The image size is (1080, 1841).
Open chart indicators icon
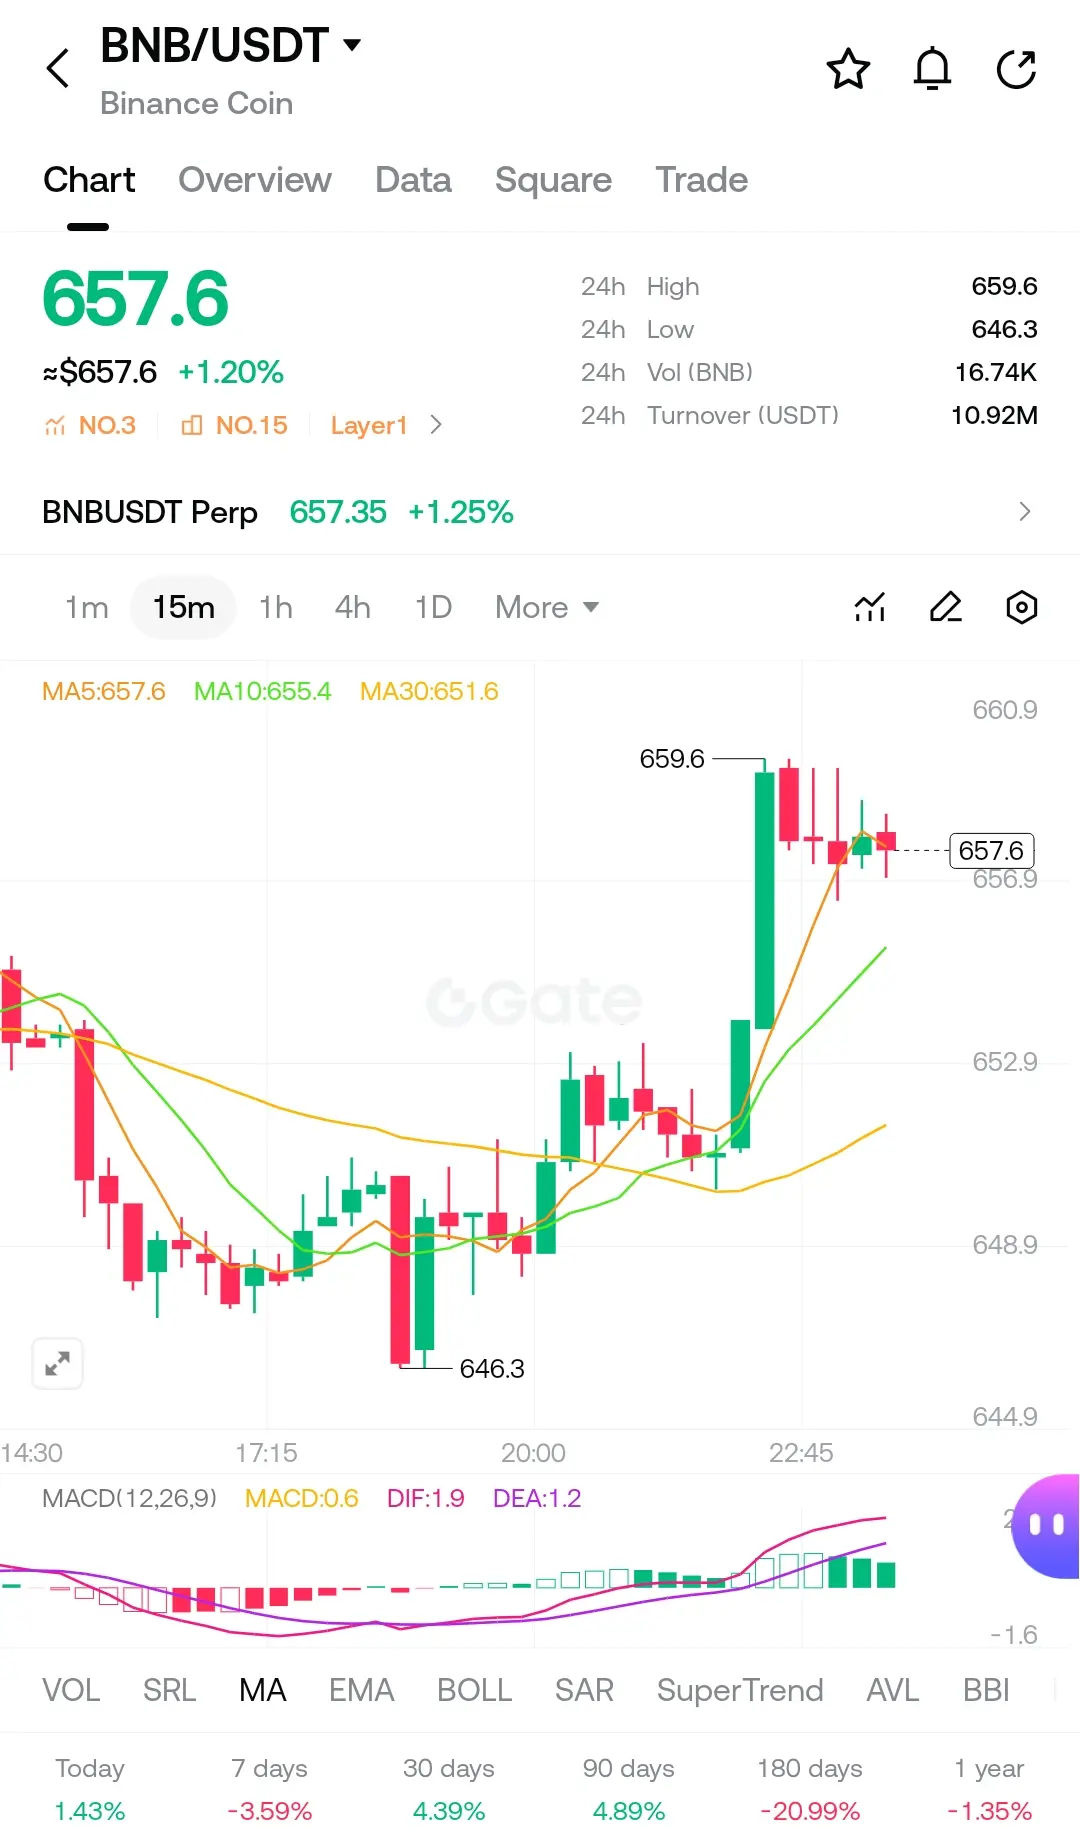870,607
